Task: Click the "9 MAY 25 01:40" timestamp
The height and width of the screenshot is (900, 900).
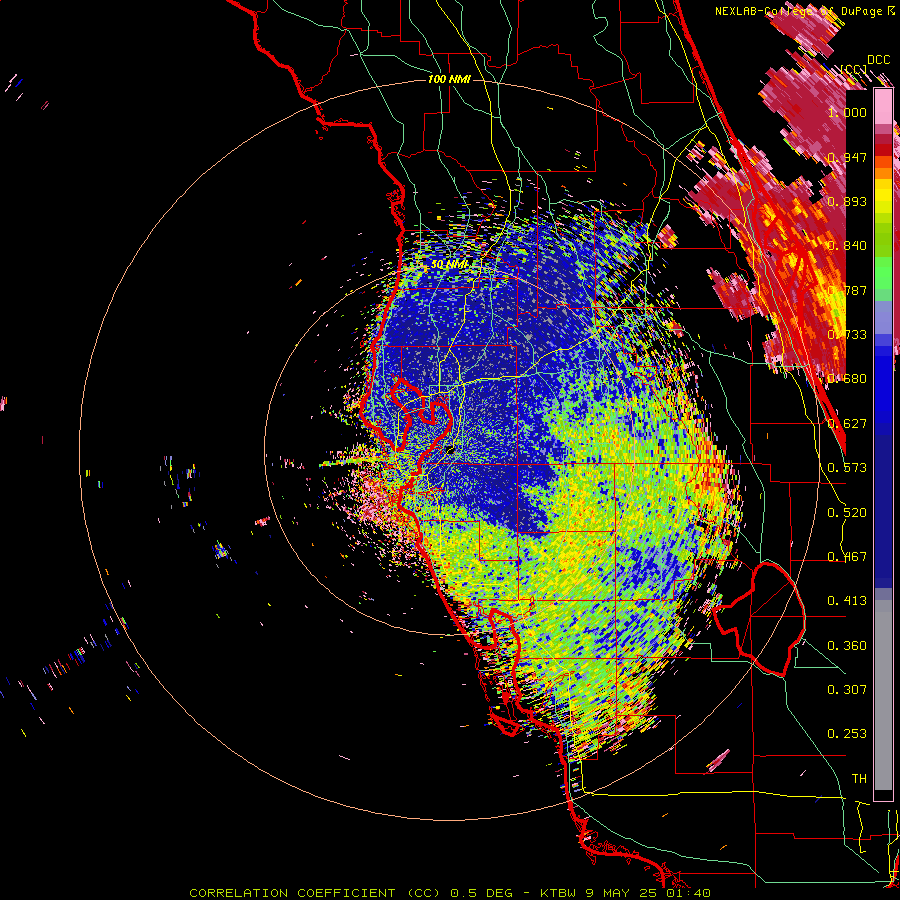Action: click(x=648, y=893)
